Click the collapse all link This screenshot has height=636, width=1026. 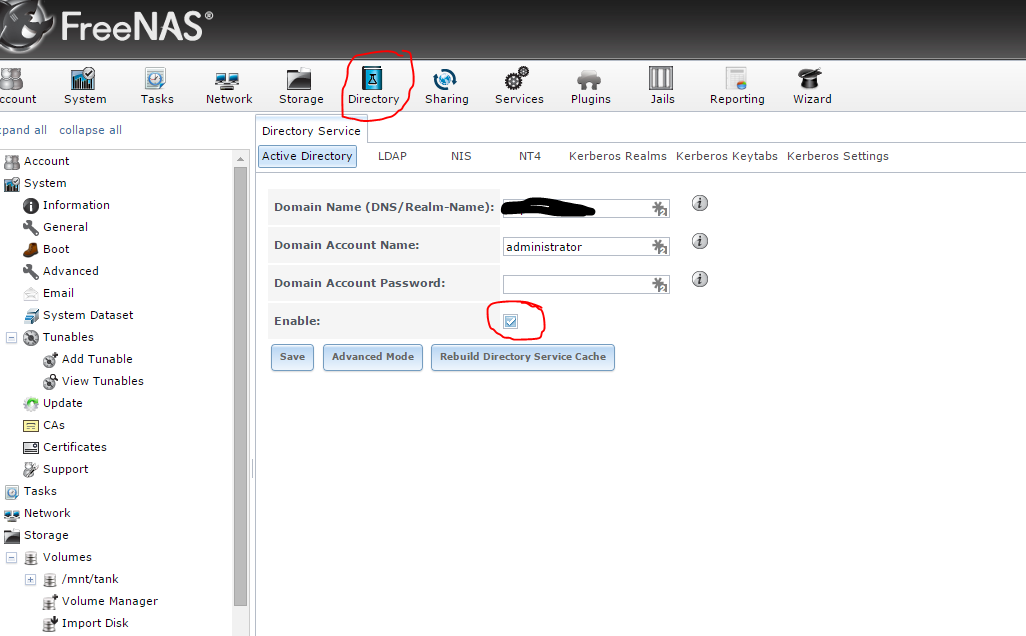(90, 130)
